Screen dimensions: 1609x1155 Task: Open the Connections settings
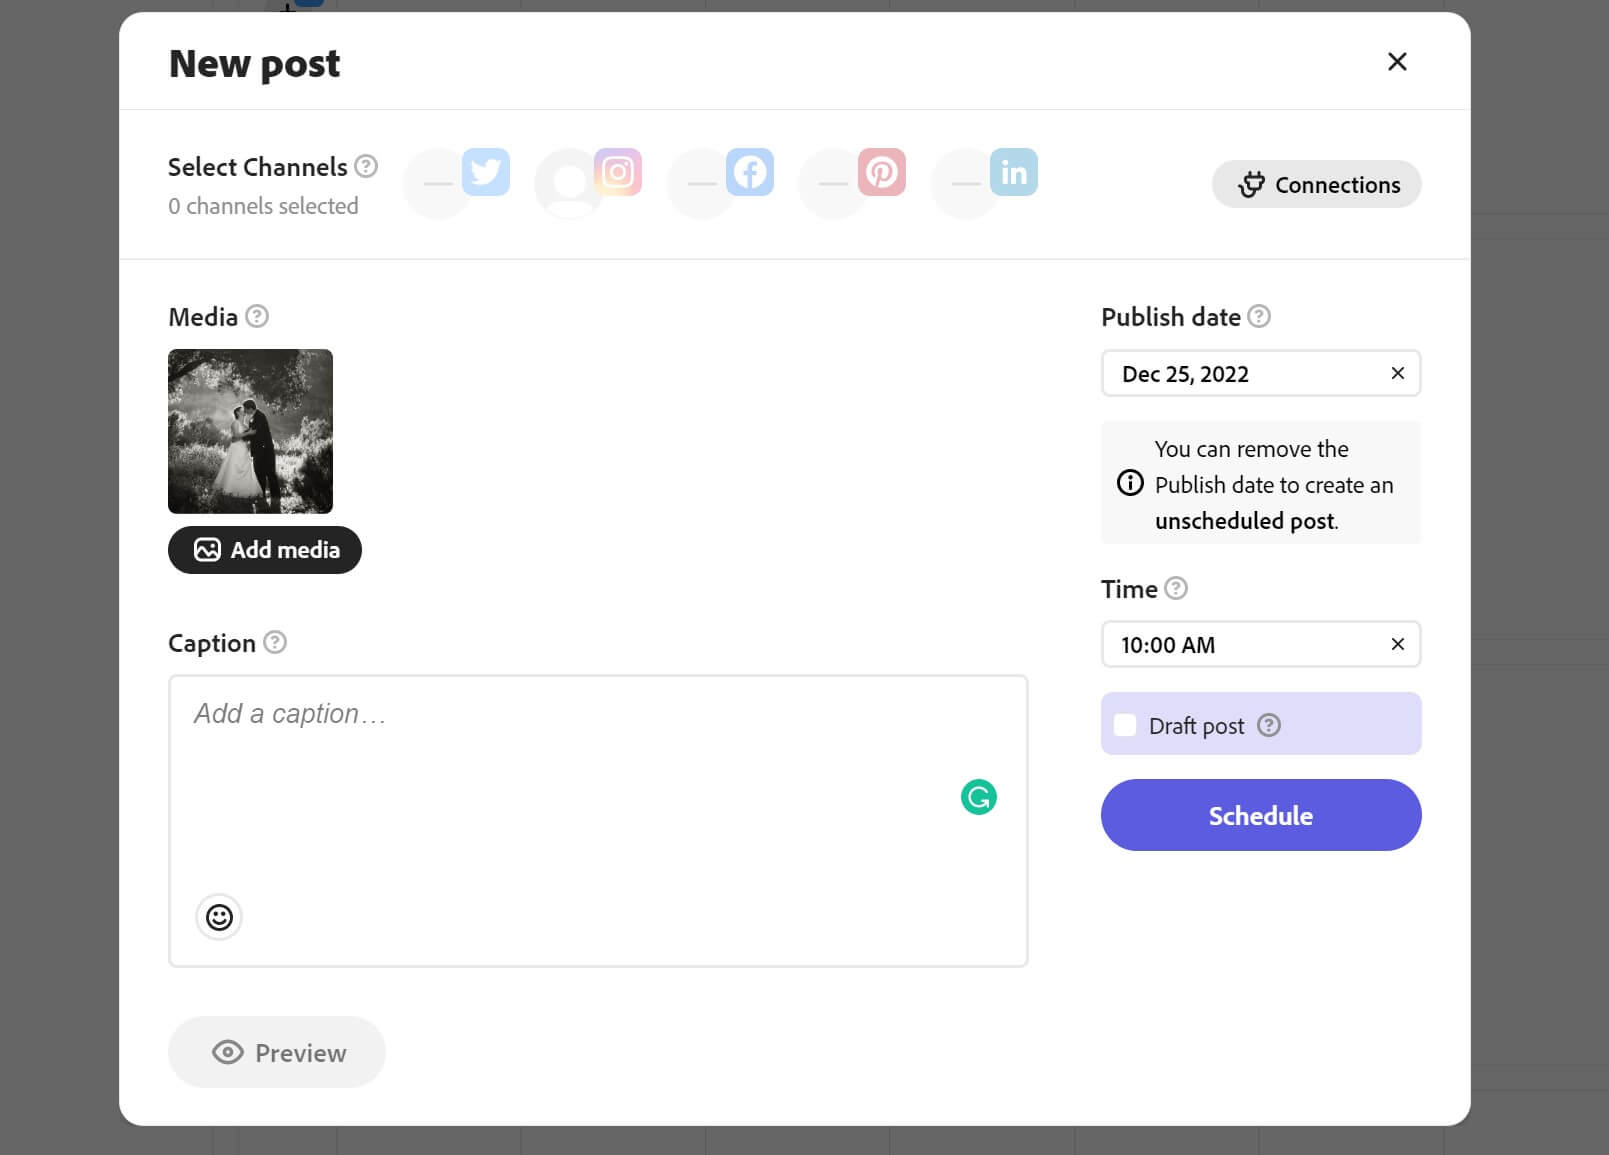coord(1316,185)
